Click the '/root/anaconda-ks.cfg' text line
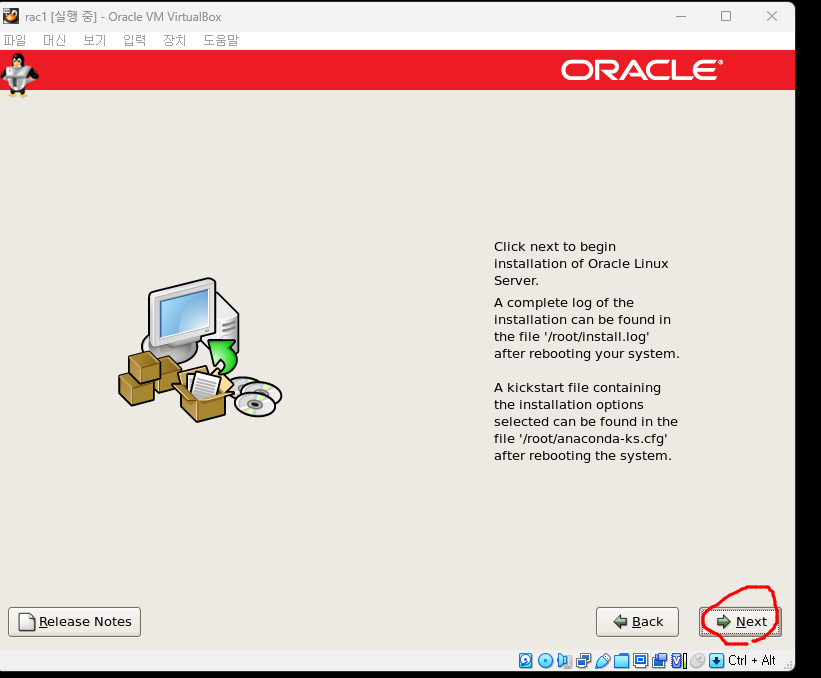This screenshot has width=821, height=678. coord(581,439)
